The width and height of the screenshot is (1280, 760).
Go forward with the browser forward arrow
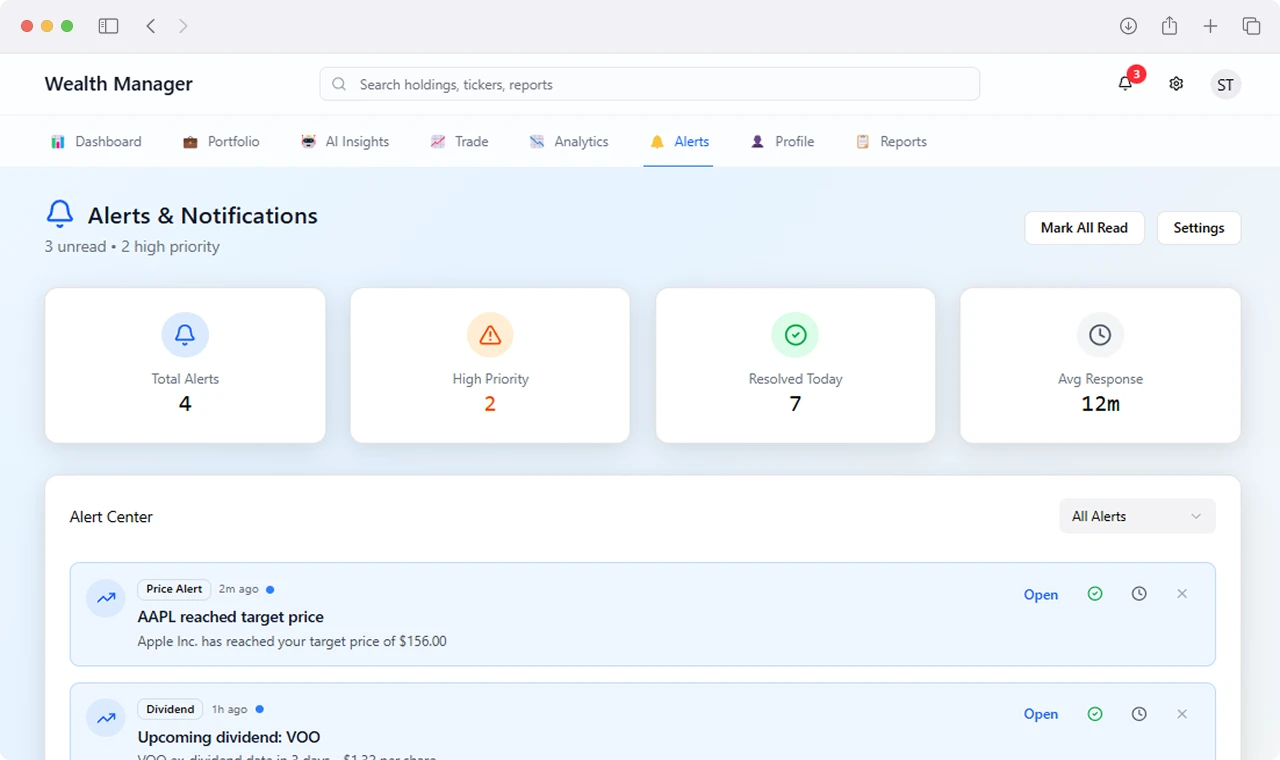tap(183, 26)
